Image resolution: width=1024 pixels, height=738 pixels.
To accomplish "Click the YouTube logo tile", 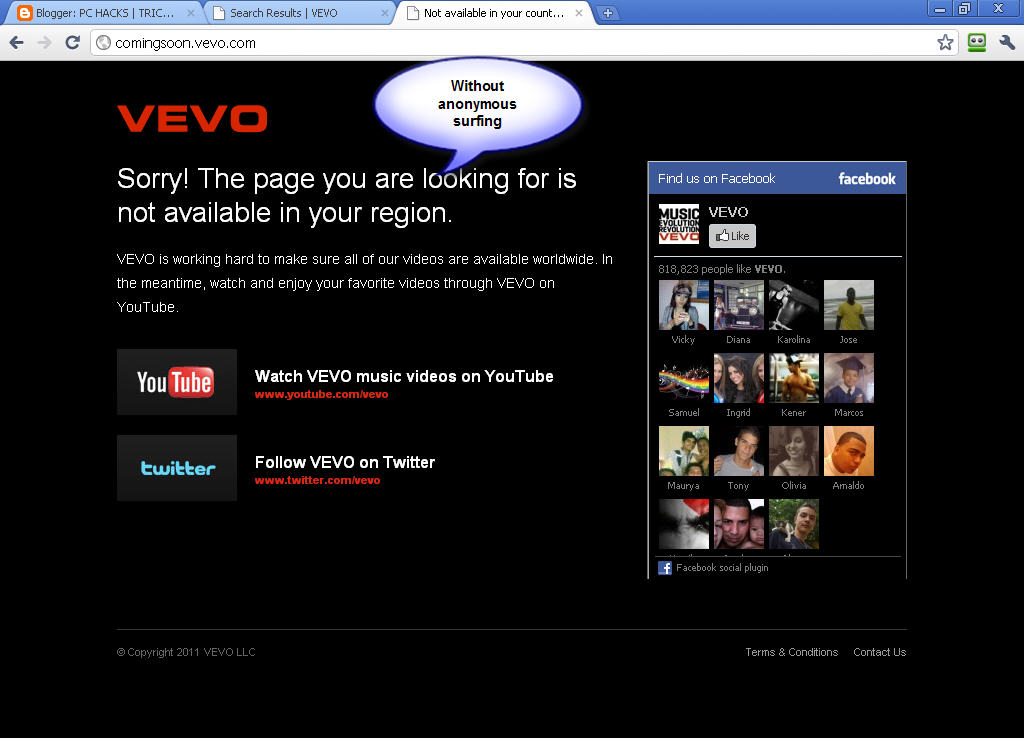I will coord(176,382).
